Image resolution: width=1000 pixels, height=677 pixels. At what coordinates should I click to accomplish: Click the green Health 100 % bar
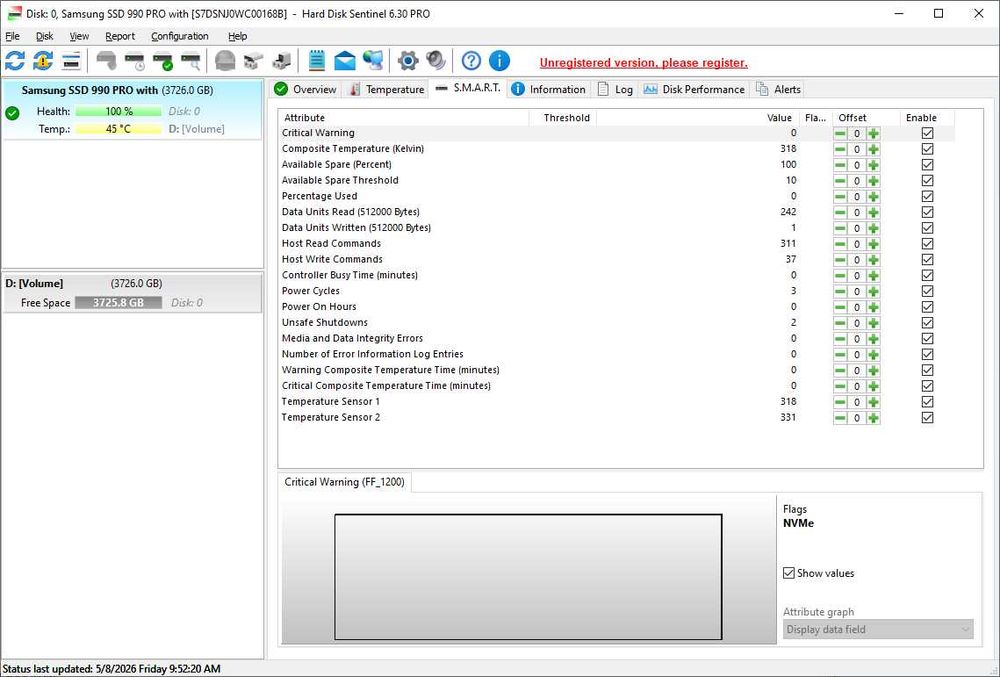click(x=118, y=111)
